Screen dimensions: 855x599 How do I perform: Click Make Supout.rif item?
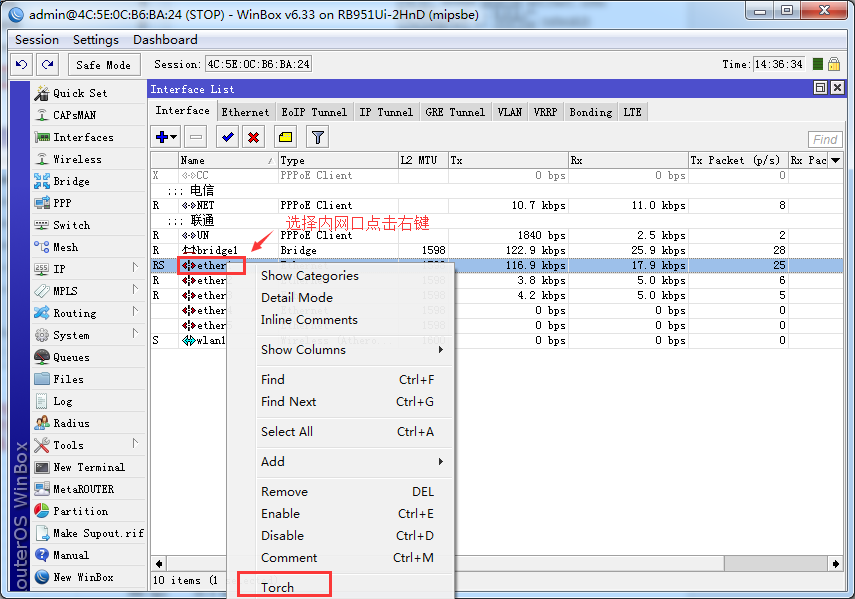click(x=89, y=533)
